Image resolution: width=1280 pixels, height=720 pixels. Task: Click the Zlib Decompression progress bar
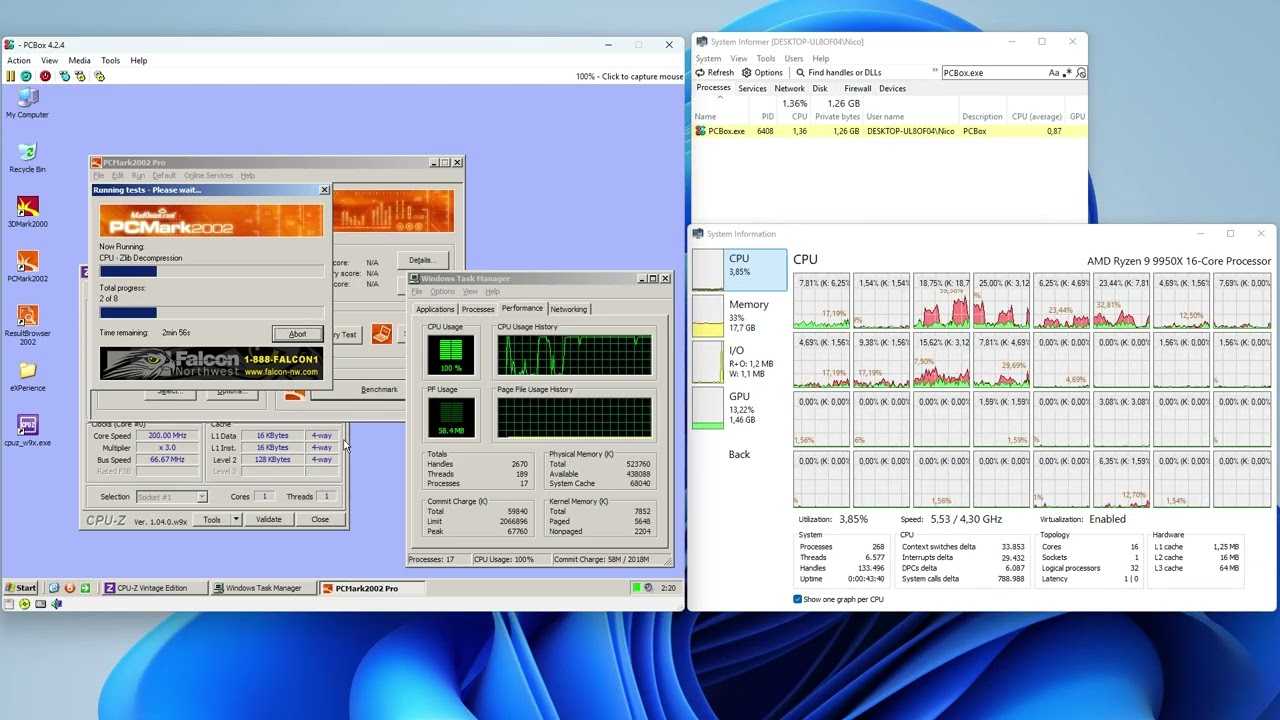click(x=211, y=271)
